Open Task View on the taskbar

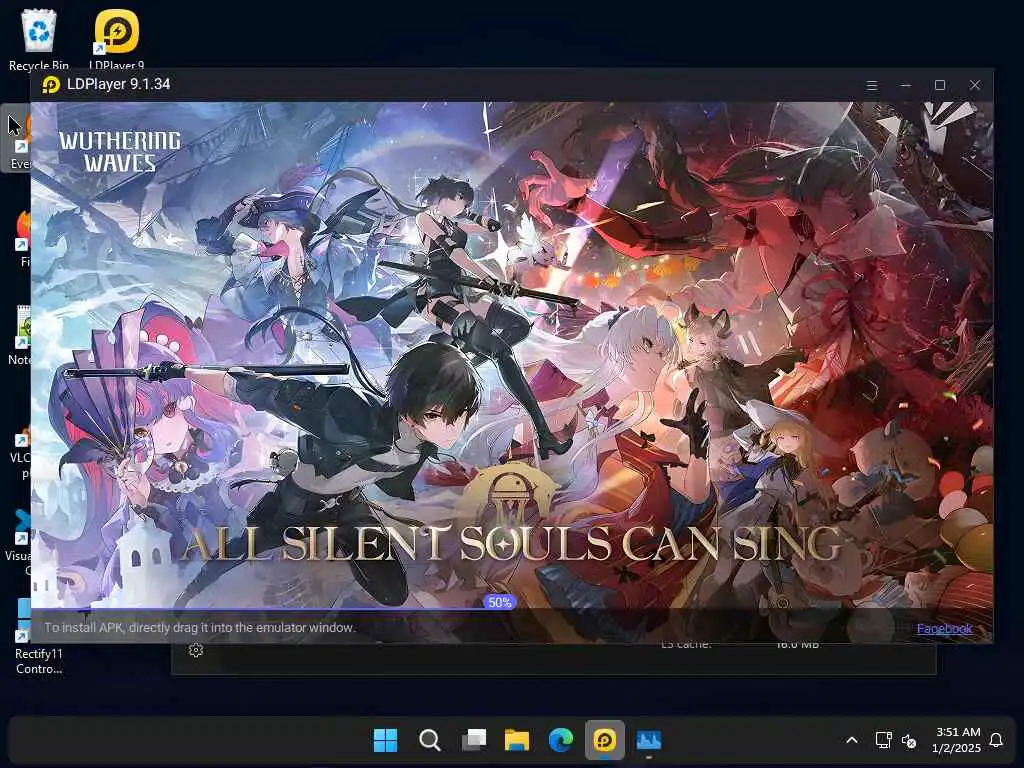click(x=473, y=740)
